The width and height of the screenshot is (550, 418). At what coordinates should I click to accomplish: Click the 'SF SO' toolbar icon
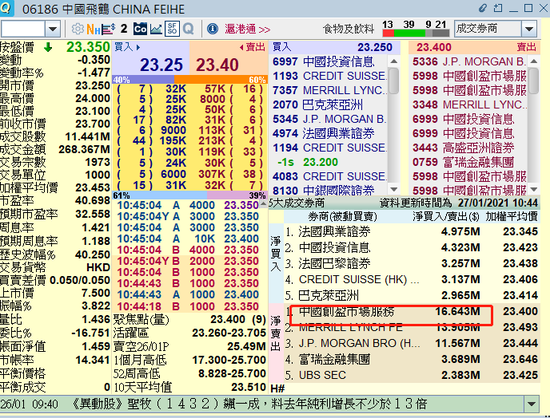pyautogui.click(x=172, y=29)
